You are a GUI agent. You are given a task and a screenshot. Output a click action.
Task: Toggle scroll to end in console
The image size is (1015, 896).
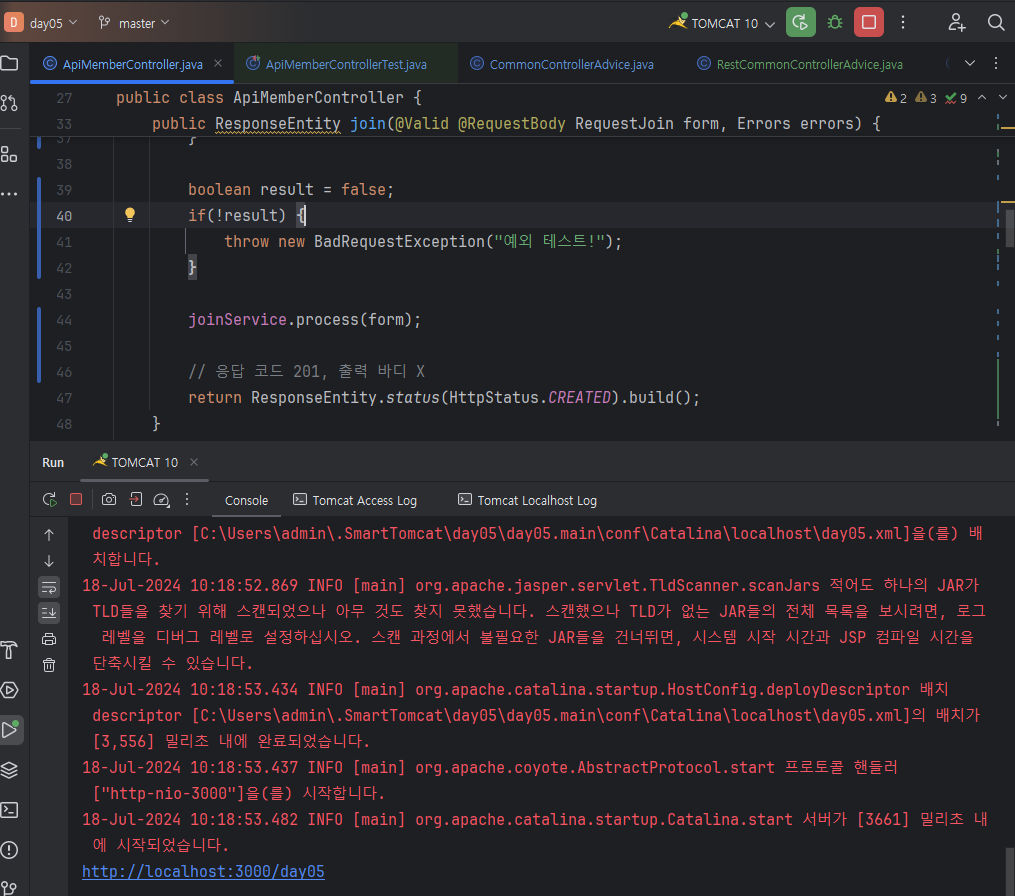click(49, 612)
